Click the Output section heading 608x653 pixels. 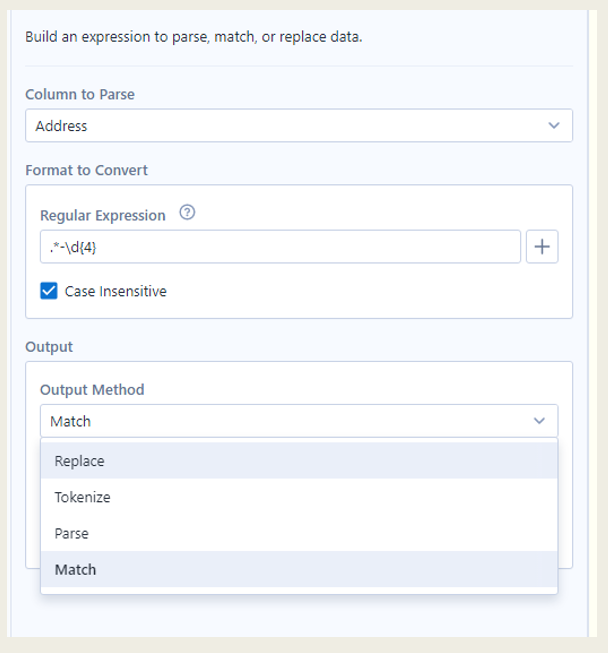49,347
